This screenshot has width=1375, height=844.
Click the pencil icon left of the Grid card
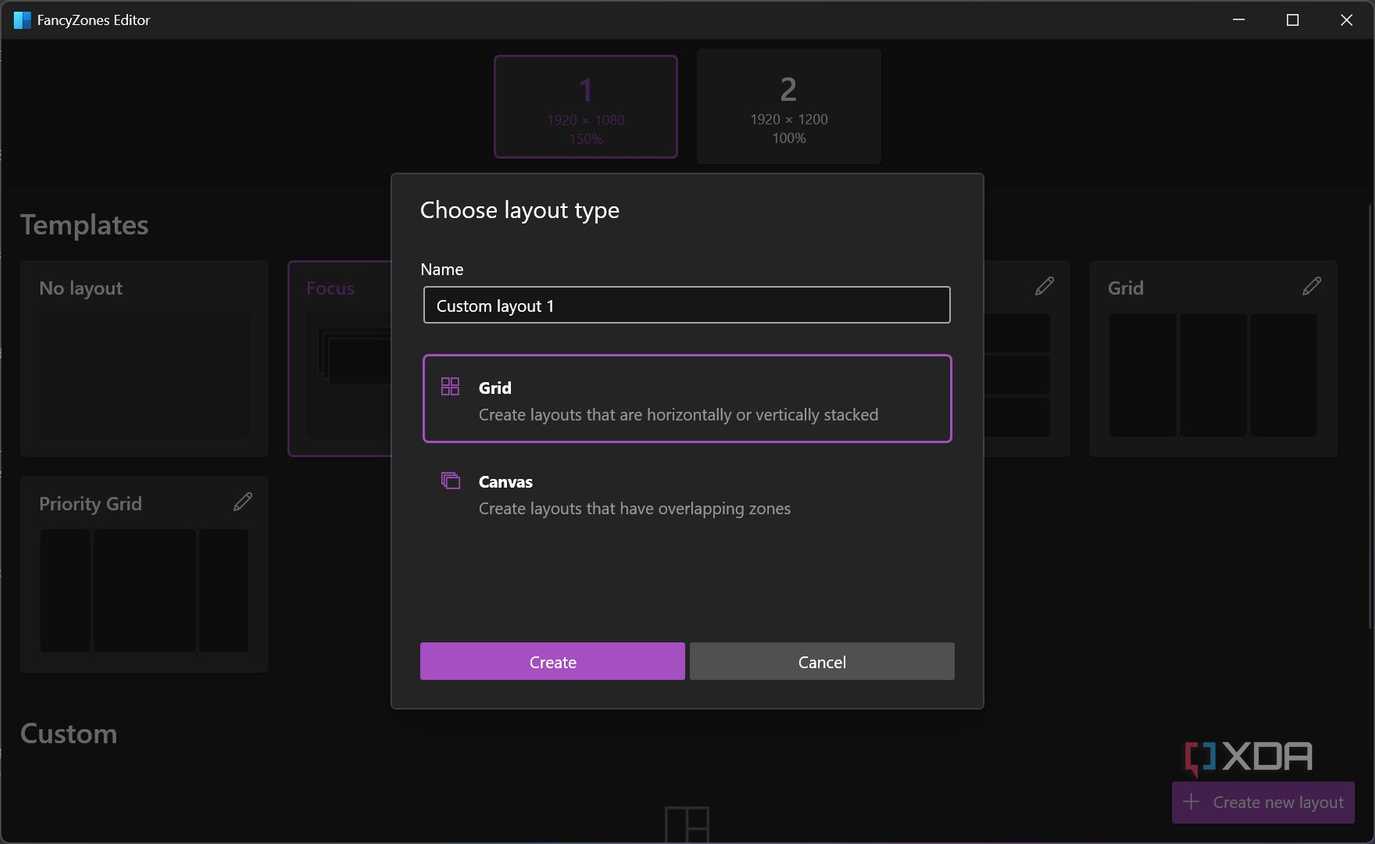pyautogui.click(x=1045, y=286)
